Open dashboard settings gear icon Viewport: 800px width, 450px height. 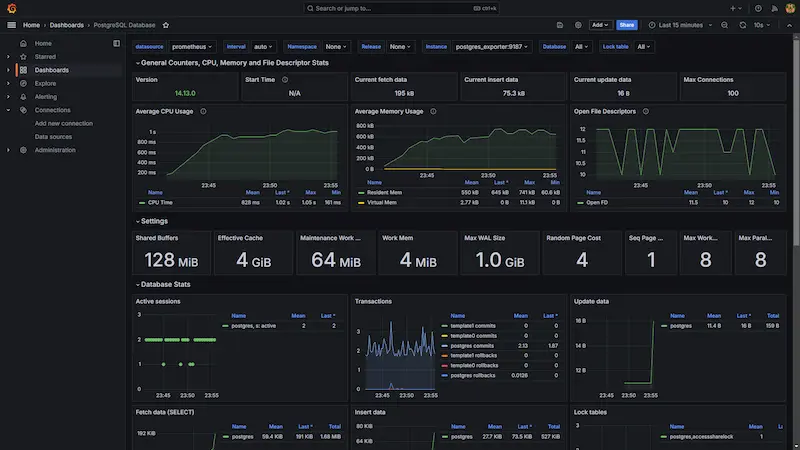coord(578,25)
